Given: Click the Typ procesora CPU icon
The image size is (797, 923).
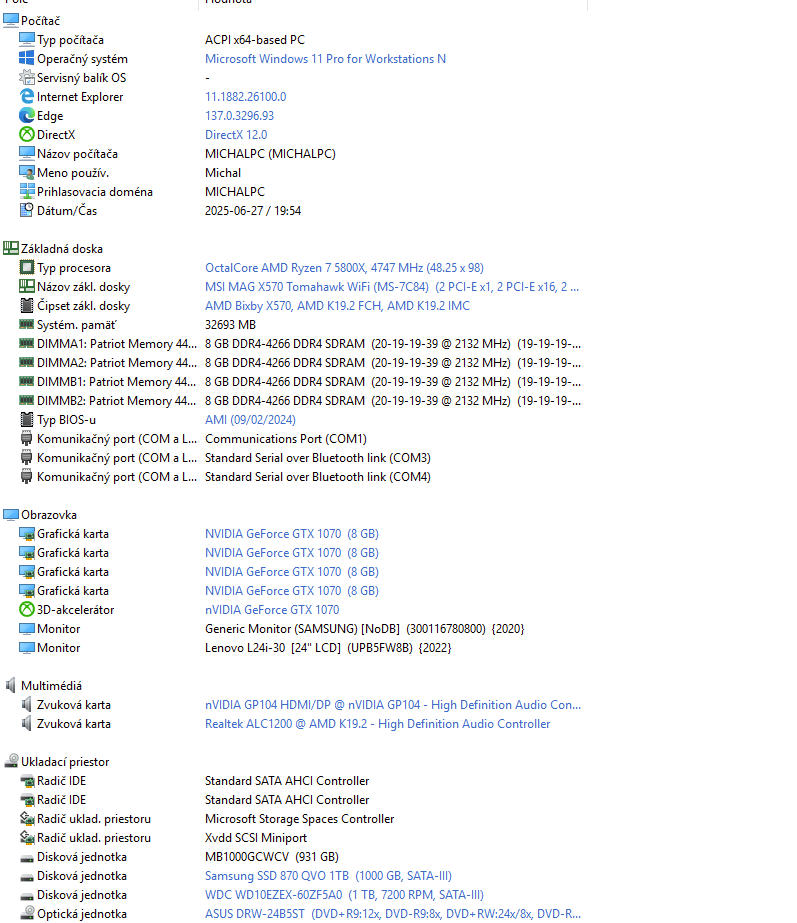Looking at the screenshot, I should coord(26,267).
